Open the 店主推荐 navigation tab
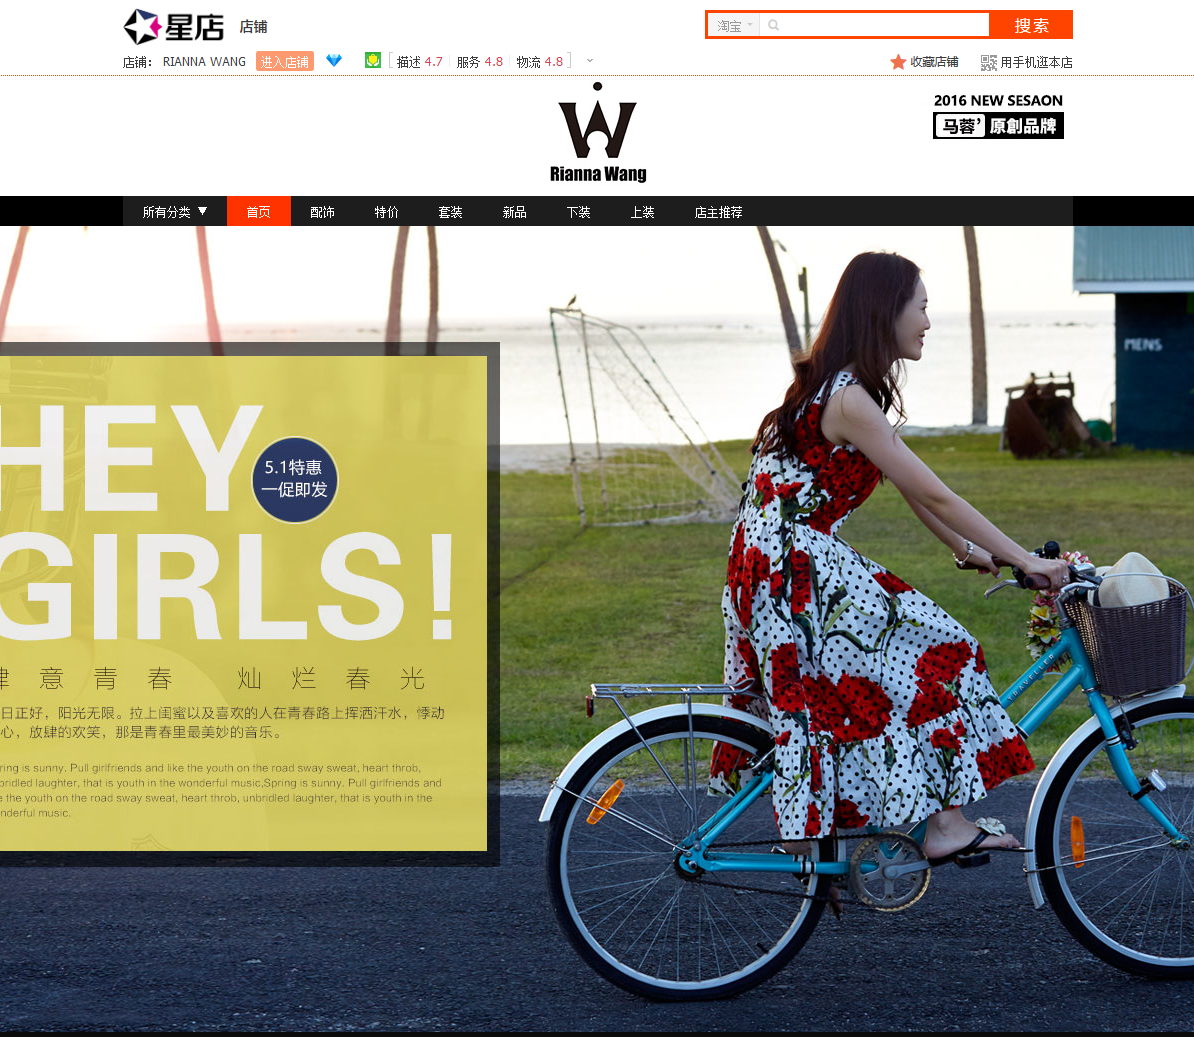Screen dimensions: 1194x1037 718,212
